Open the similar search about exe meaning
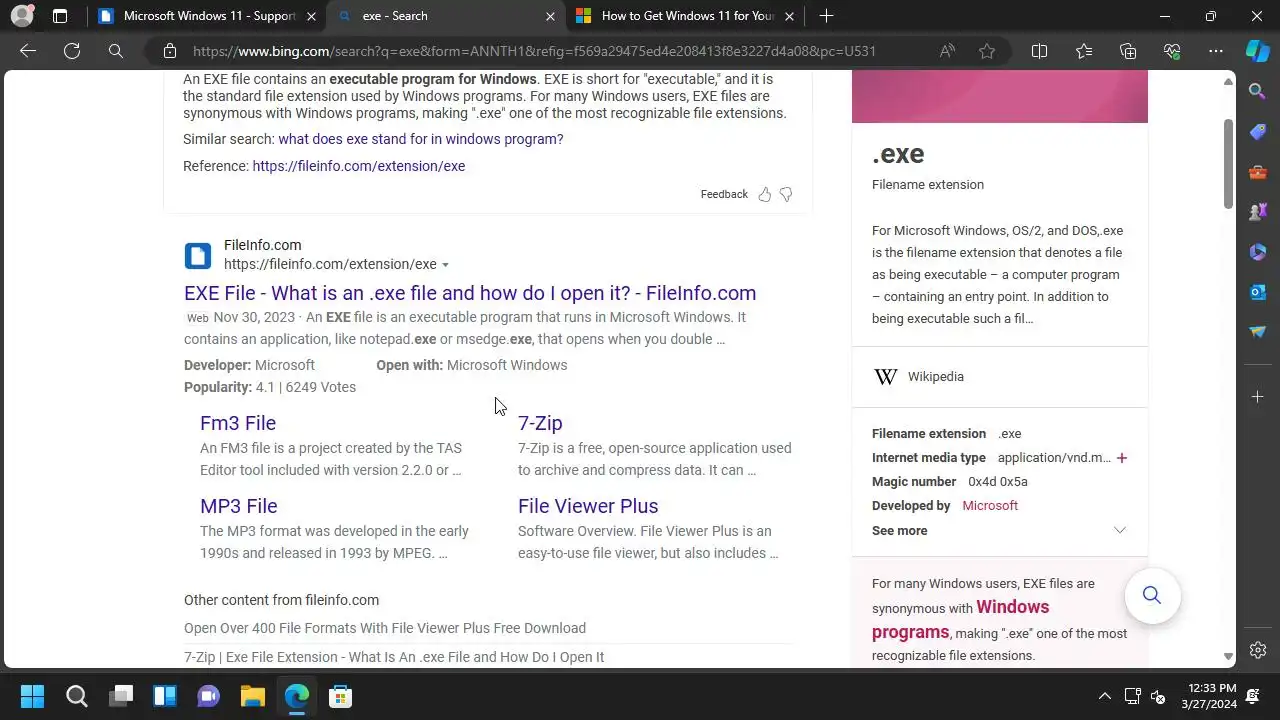 tap(421, 139)
